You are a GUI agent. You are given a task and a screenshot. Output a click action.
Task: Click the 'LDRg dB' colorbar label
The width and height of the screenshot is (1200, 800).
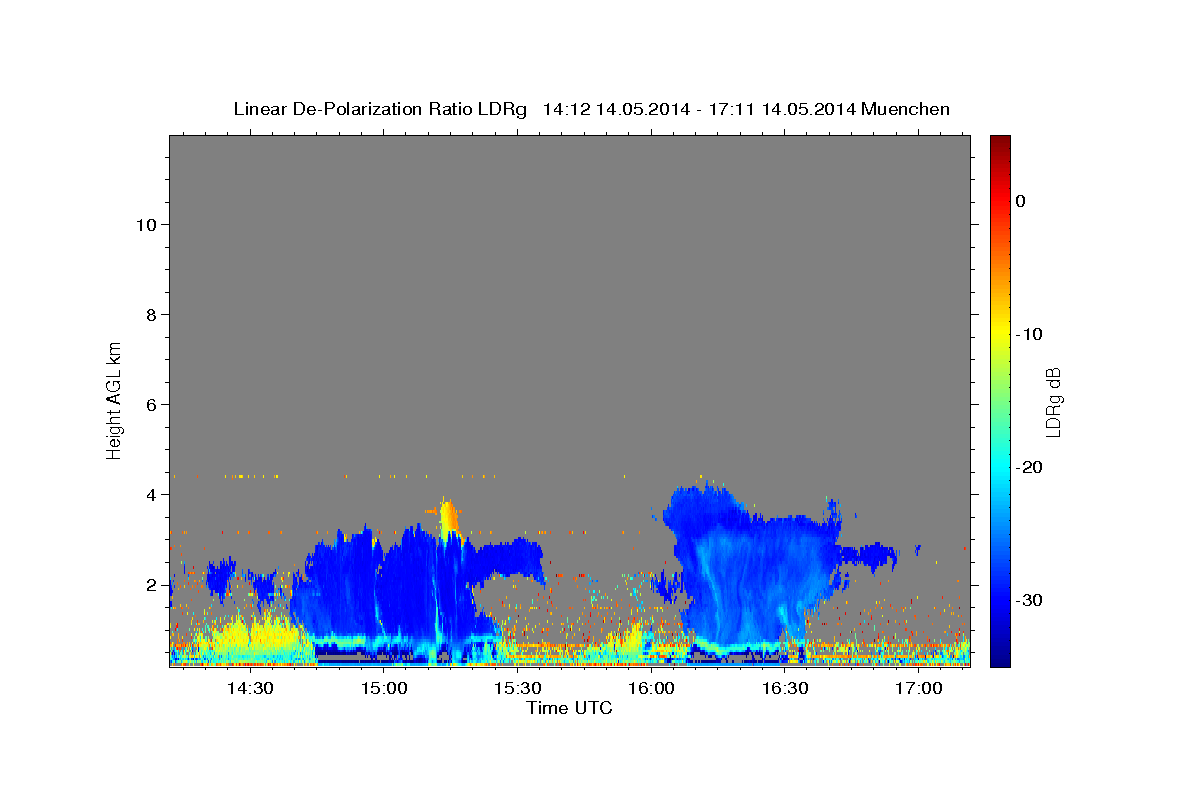click(x=1053, y=401)
